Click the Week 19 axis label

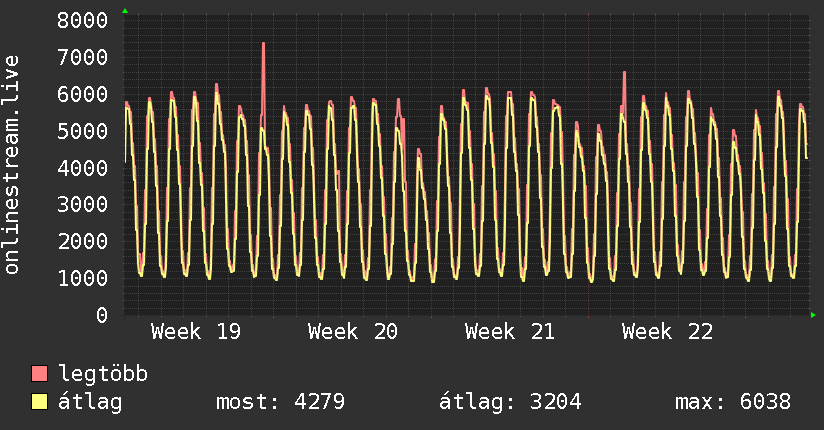(195, 332)
